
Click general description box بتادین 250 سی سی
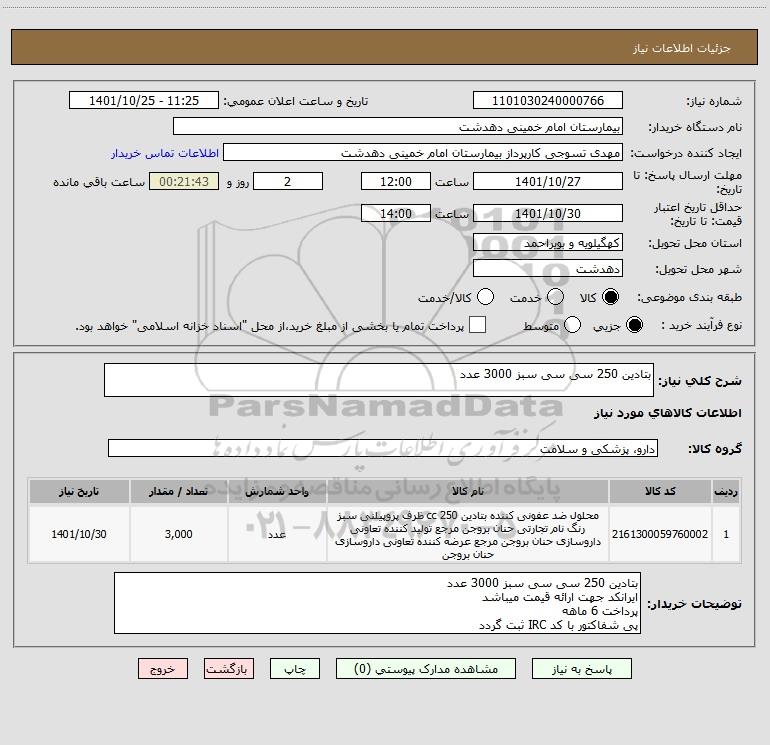point(379,380)
